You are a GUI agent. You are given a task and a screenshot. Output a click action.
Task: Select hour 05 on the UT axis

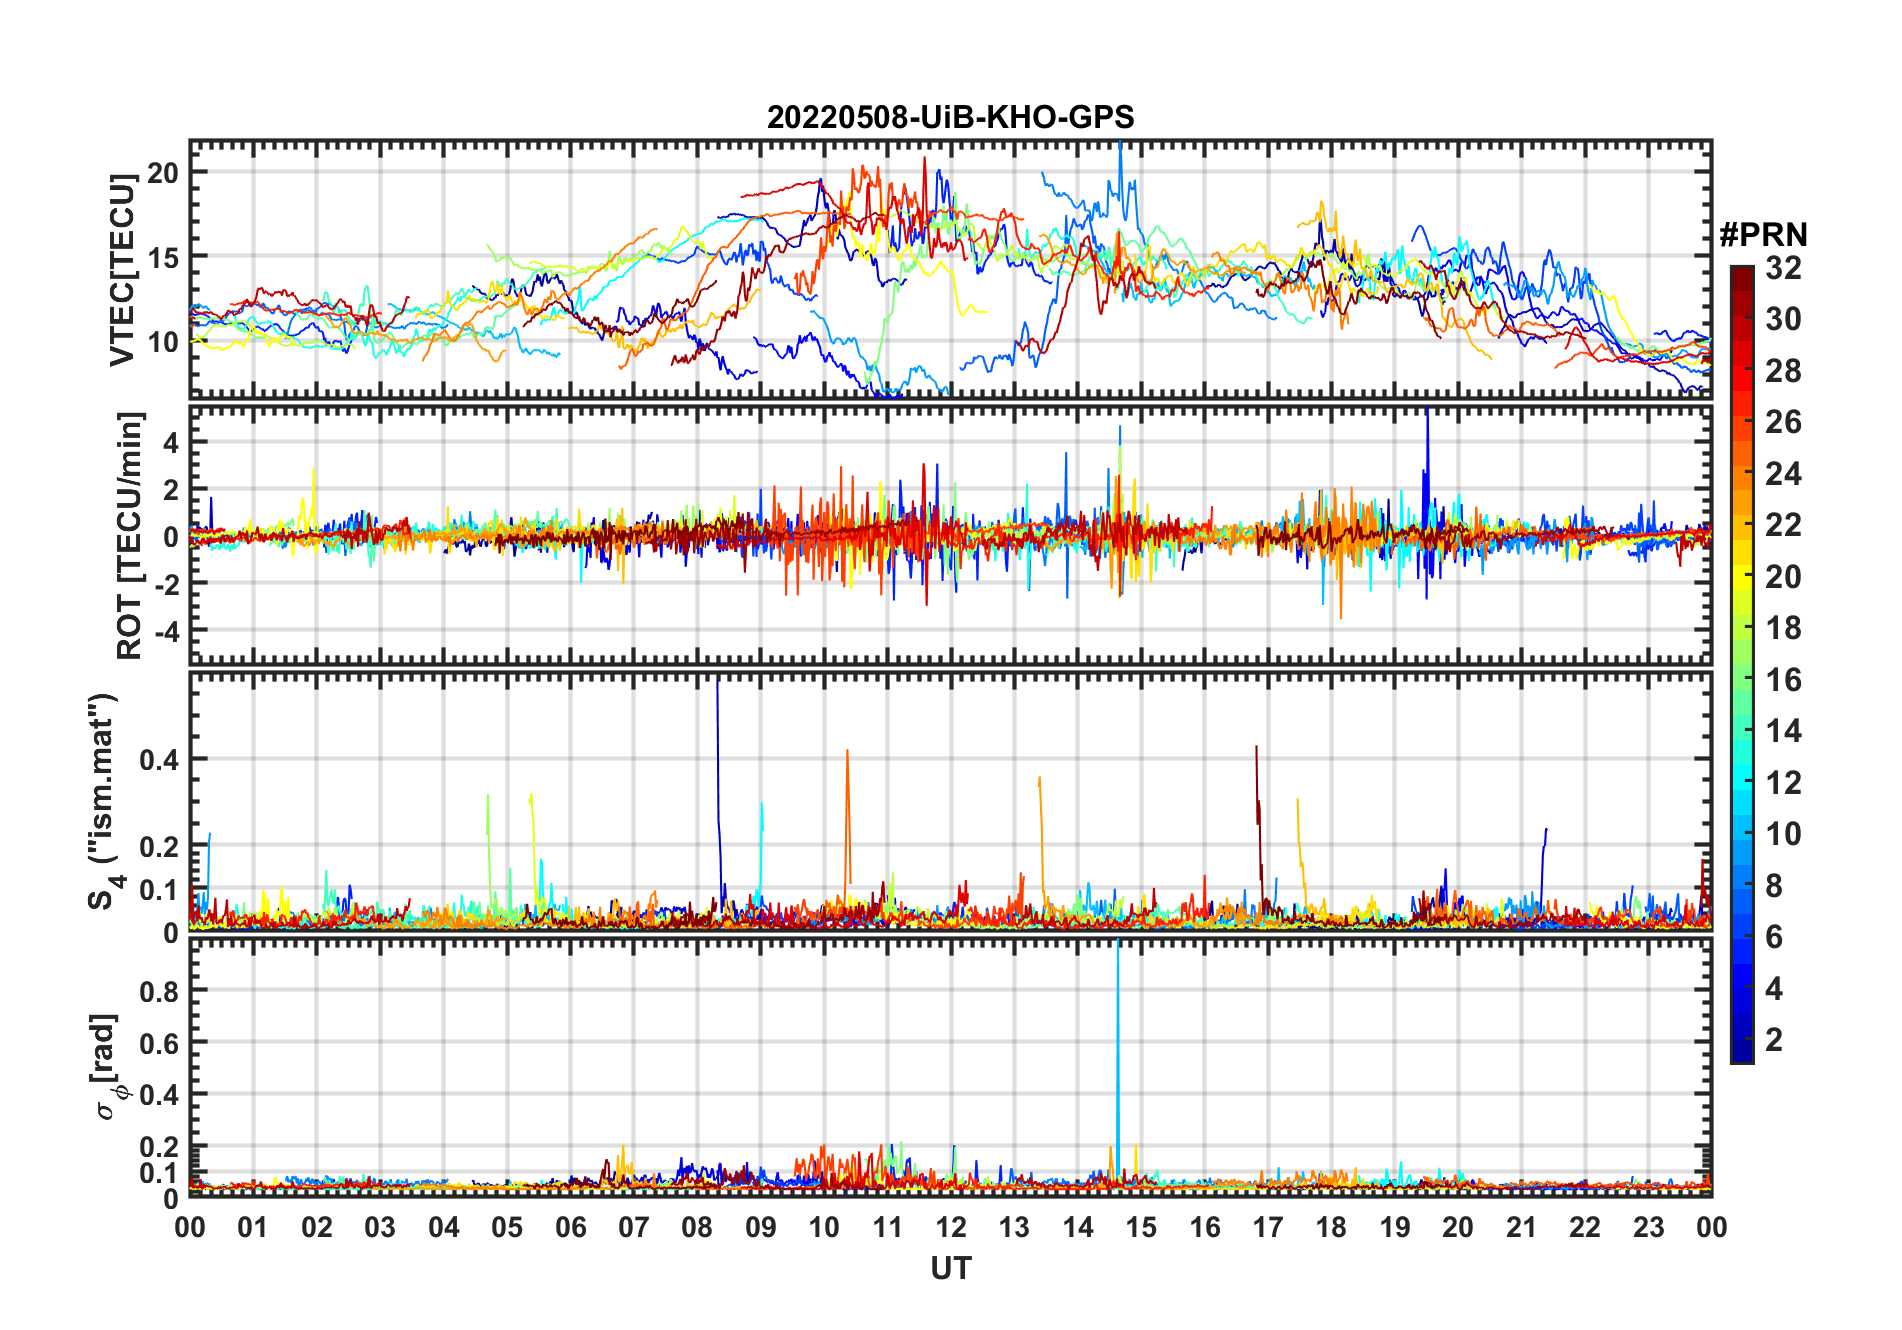pos(507,1227)
